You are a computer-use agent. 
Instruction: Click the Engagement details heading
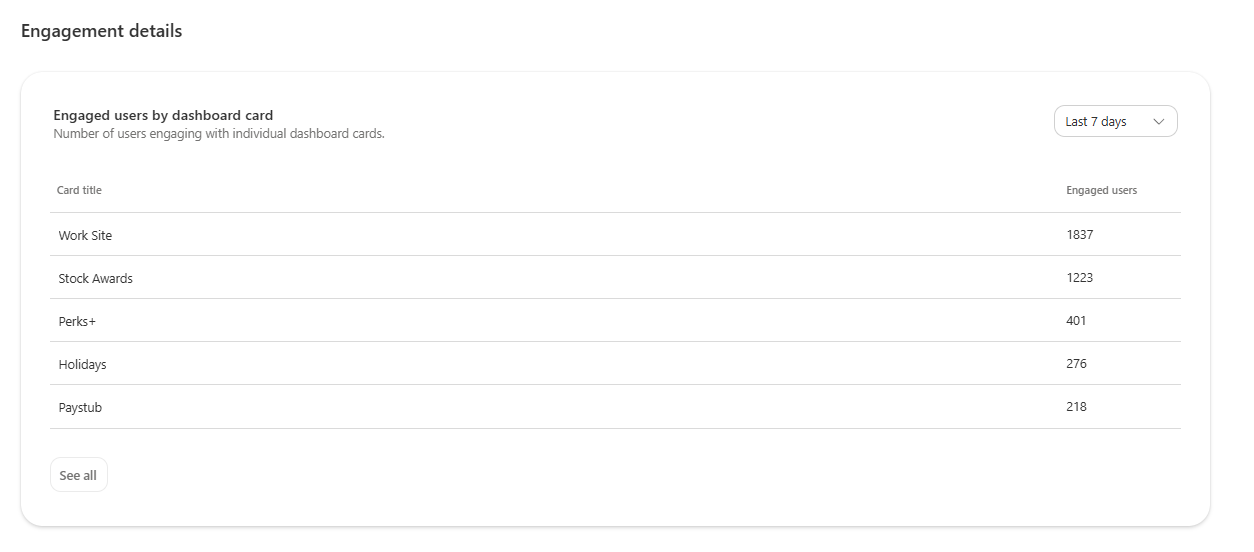(x=101, y=31)
